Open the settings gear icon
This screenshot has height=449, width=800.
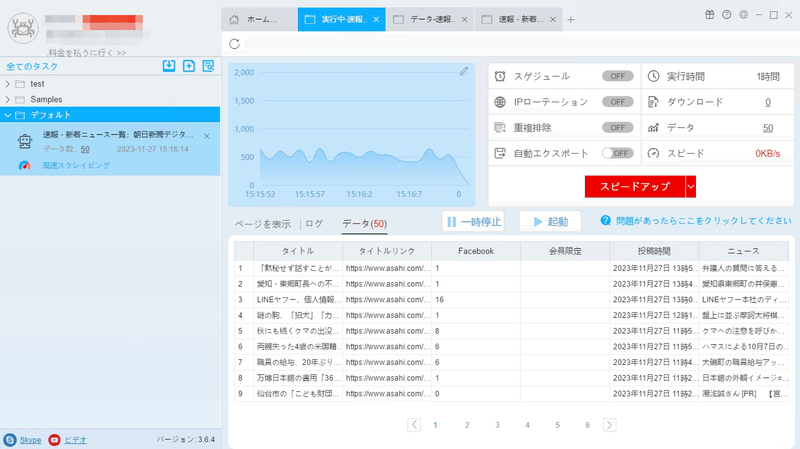[743, 15]
